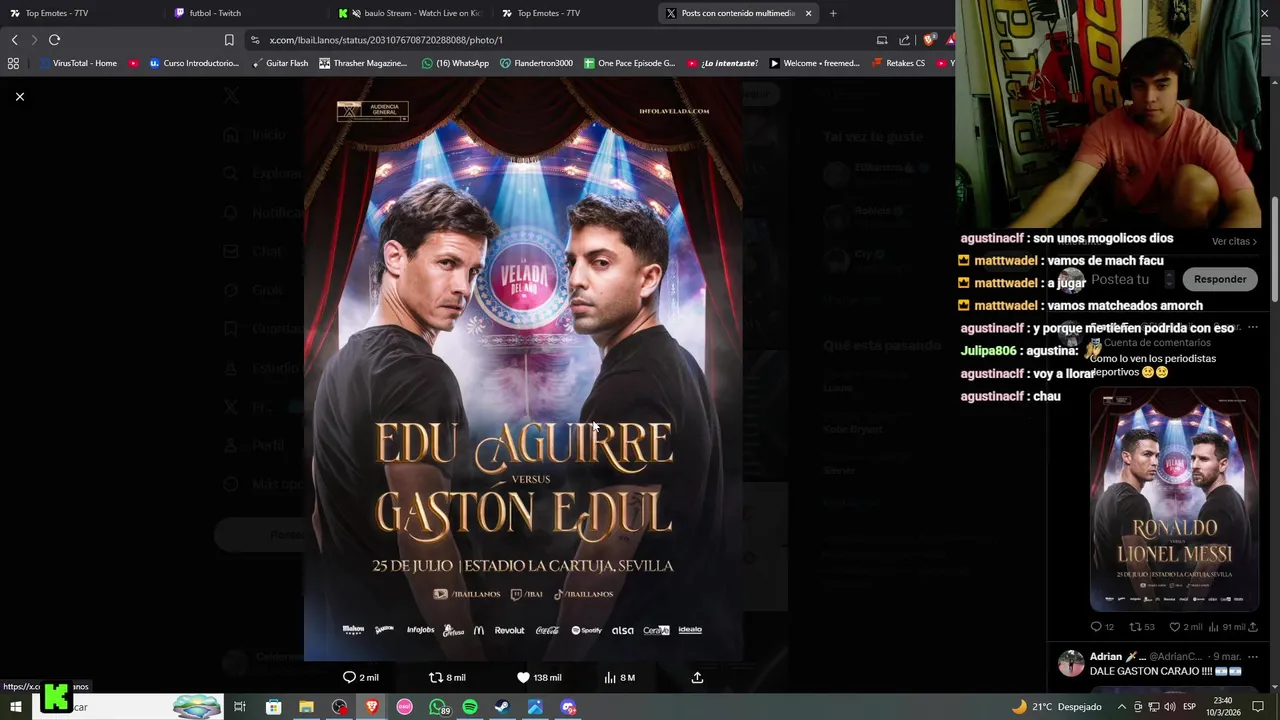
Task: Click the Responder button
Action: [x=1220, y=279]
